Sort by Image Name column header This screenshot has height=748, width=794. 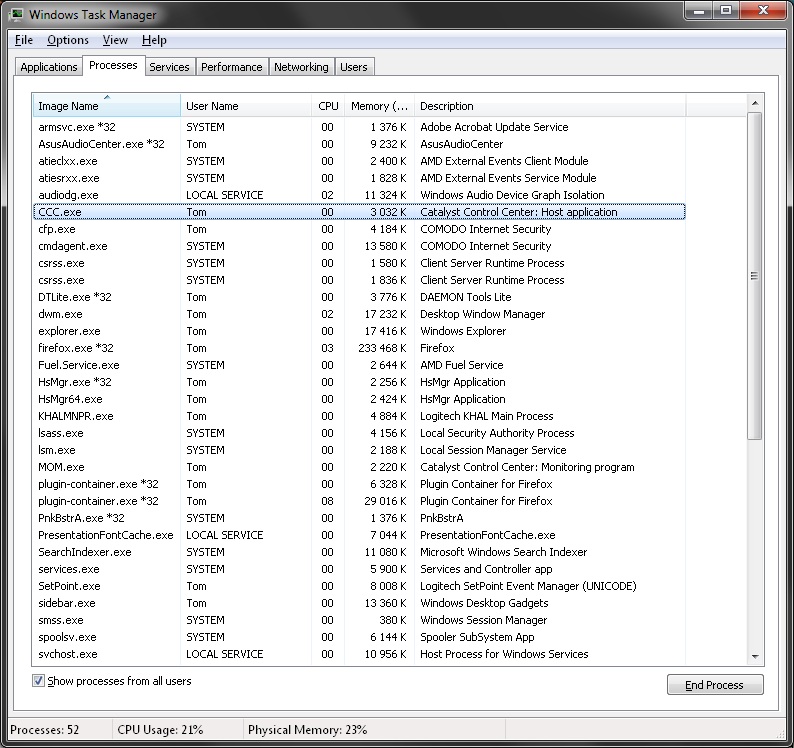(106, 106)
